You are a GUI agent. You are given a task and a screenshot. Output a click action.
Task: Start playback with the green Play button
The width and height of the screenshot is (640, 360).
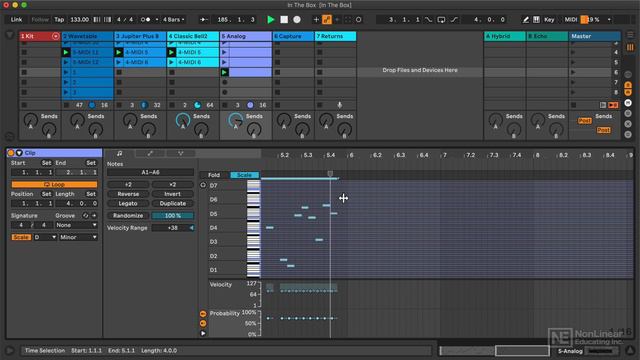(270, 19)
